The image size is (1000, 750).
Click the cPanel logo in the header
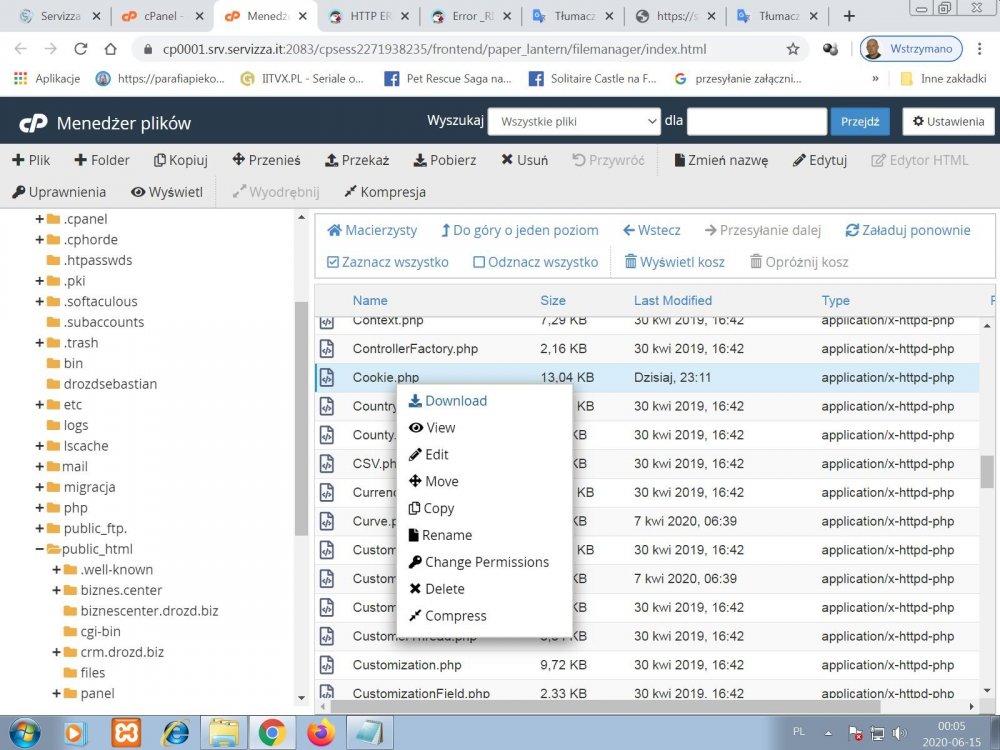click(x=33, y=122)
